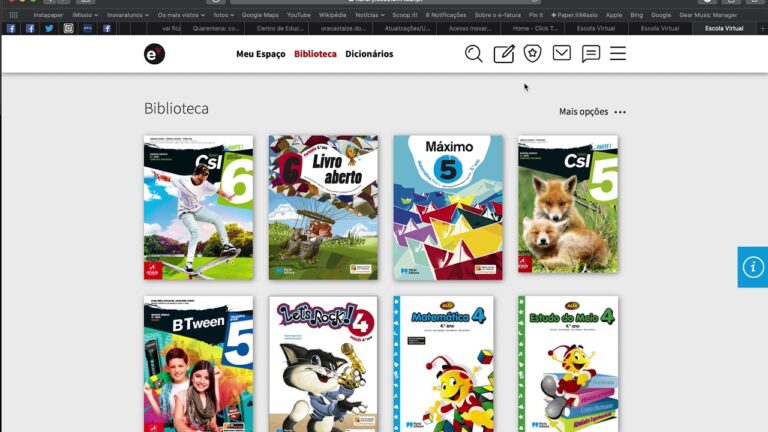Open the search magnifier icon
Viewport: 768px width, 432px height.
474,53
